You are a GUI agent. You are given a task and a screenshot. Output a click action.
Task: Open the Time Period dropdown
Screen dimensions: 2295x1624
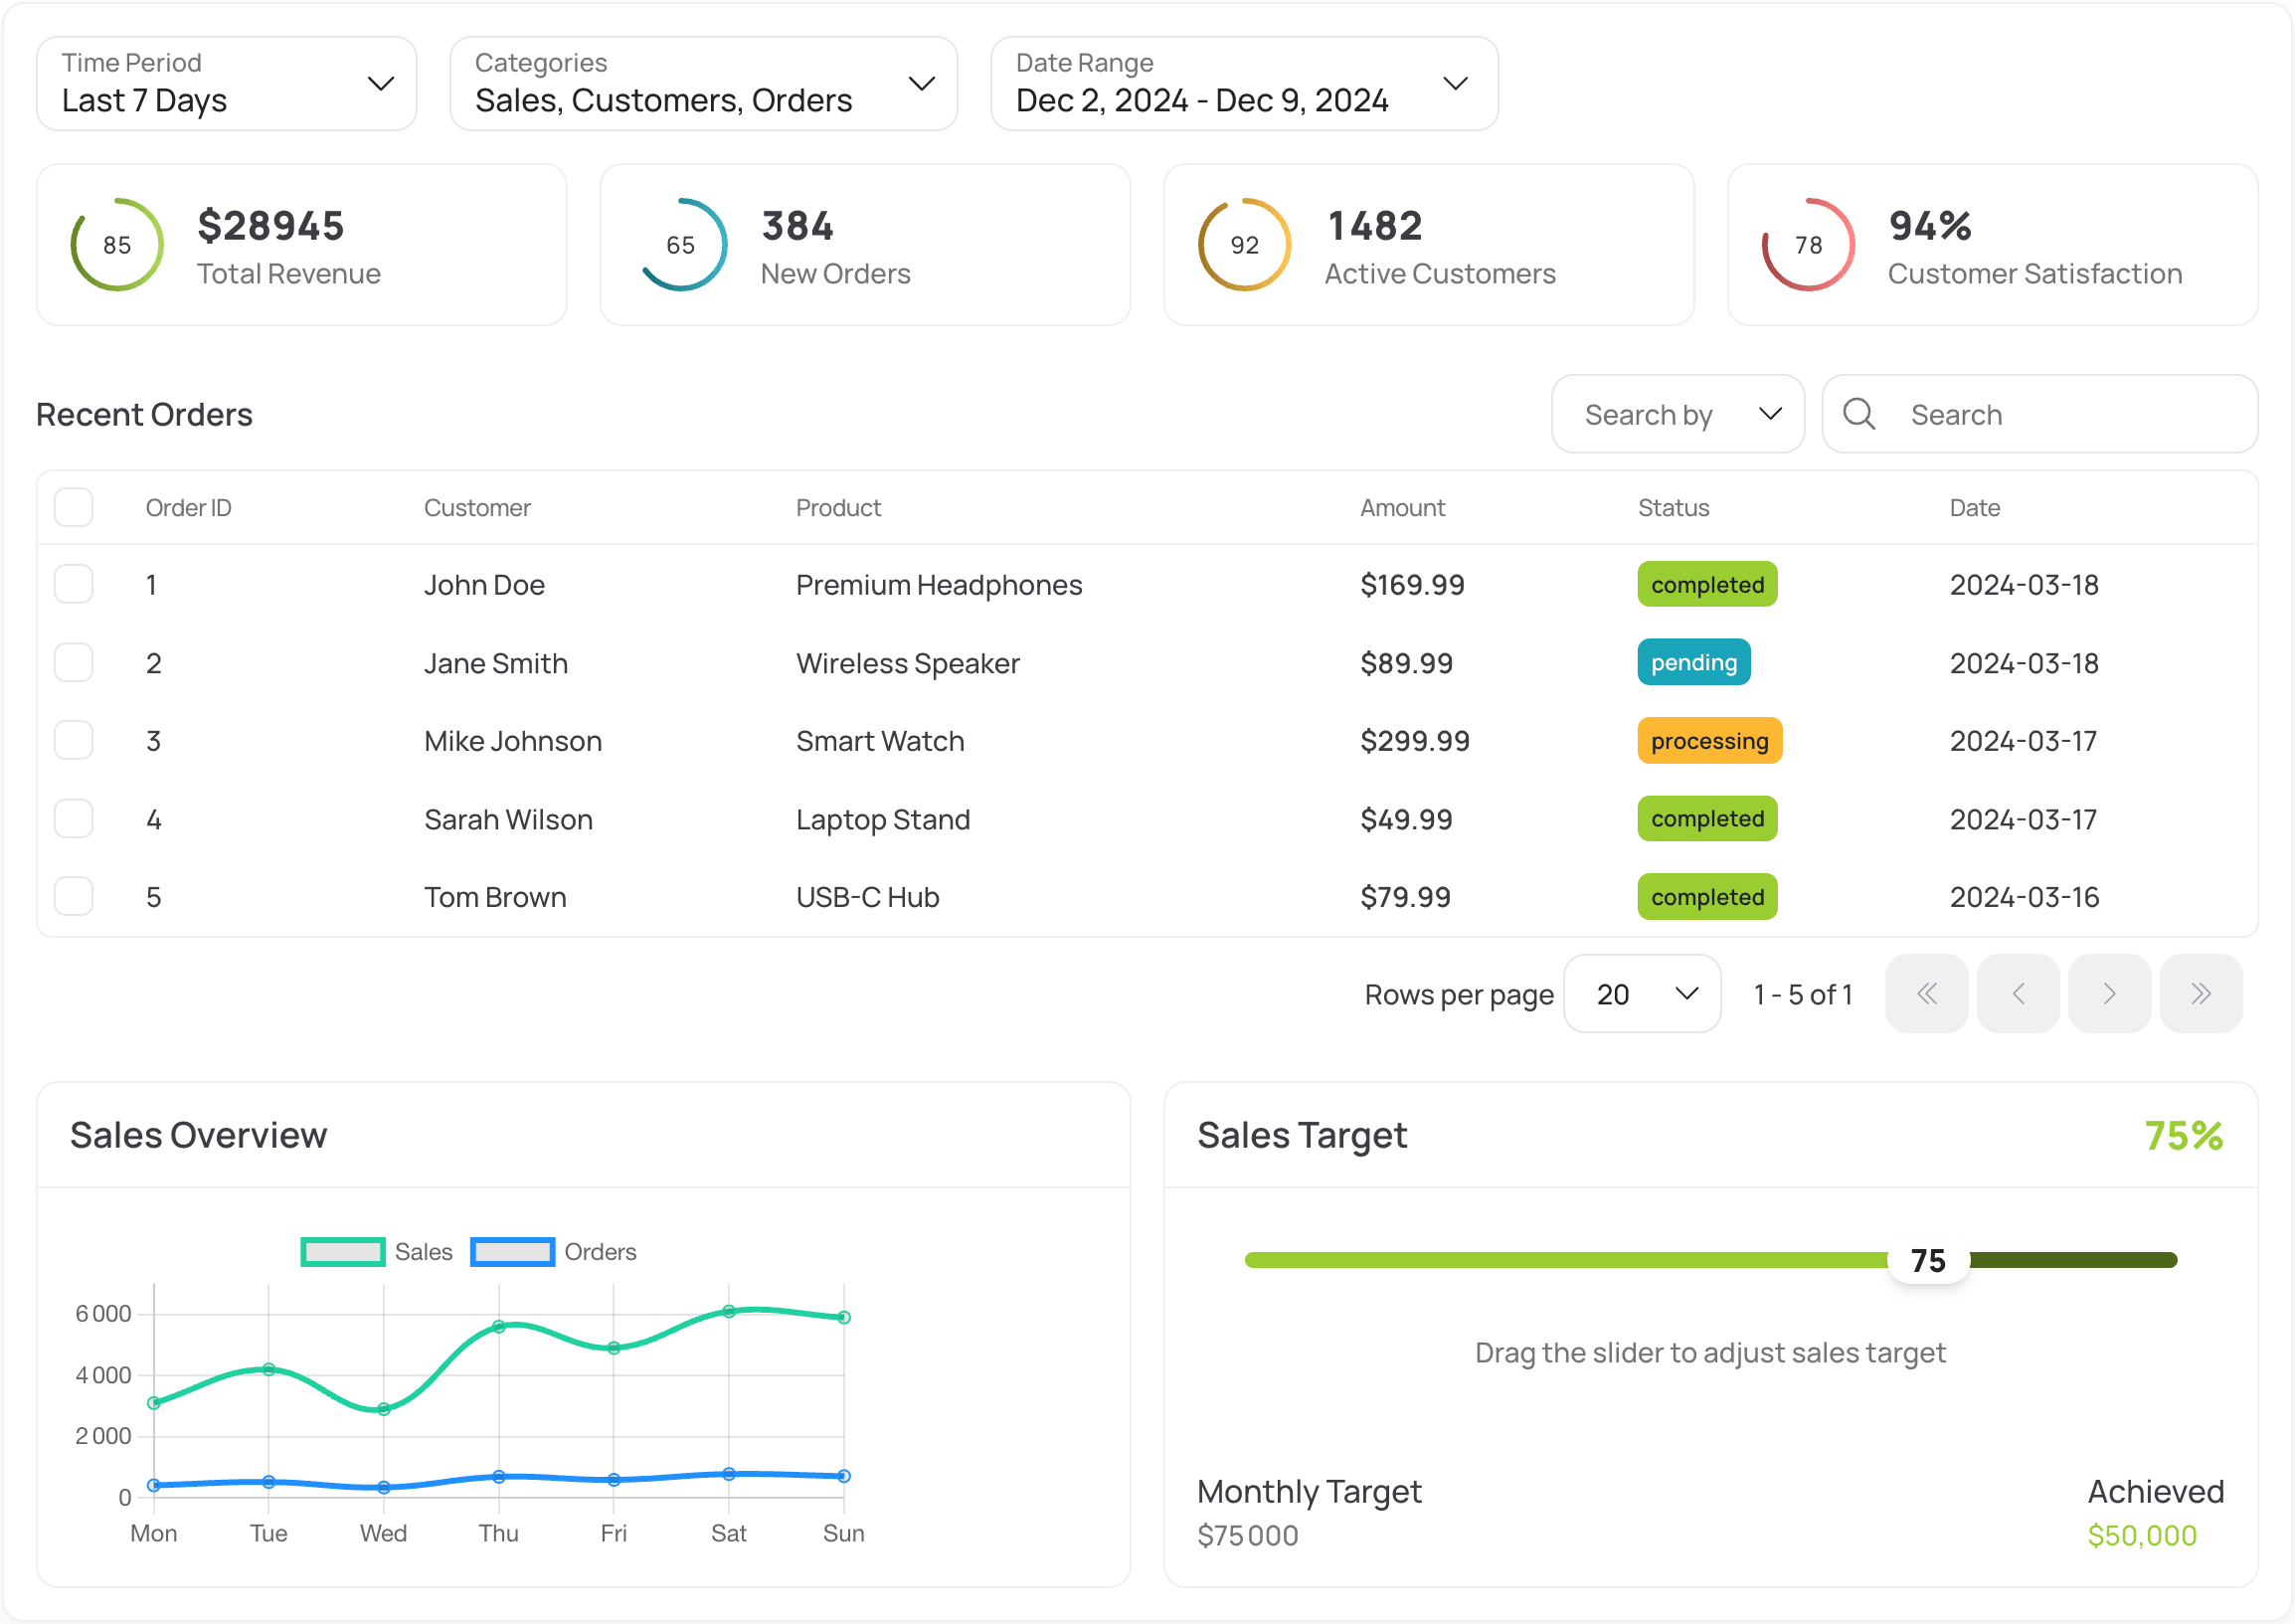tap(226, 84)
